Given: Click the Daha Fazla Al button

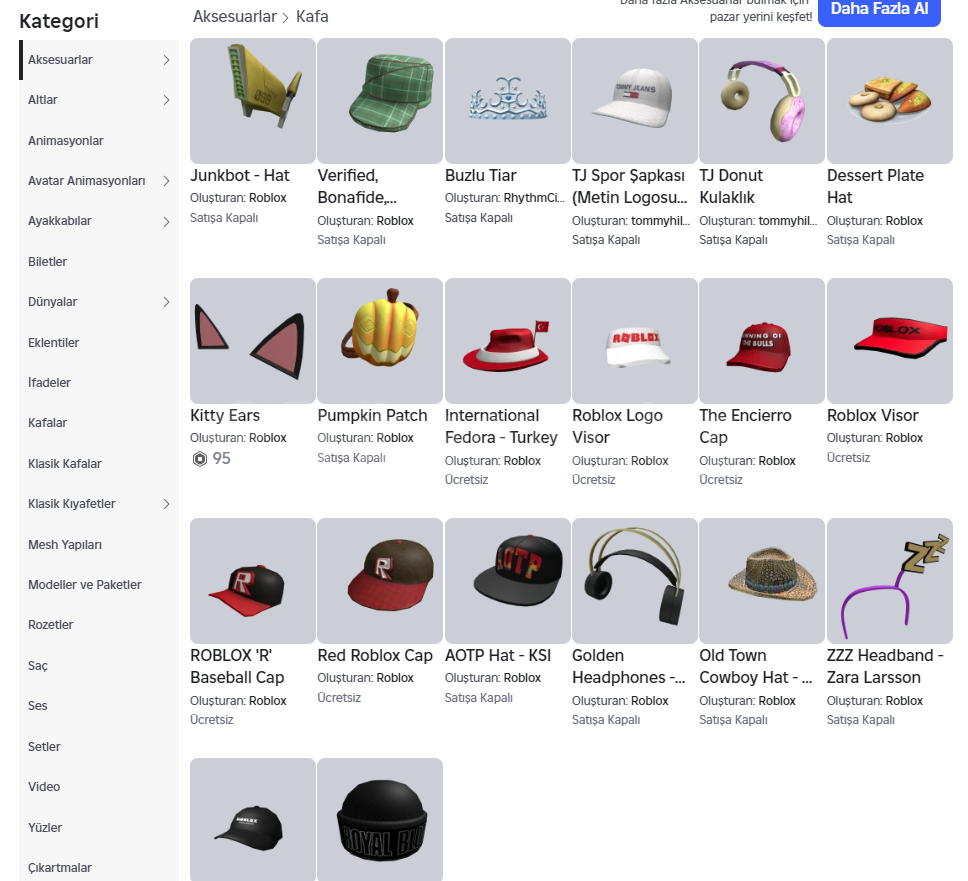Looking at the screenshot, I should pos(879,10).
